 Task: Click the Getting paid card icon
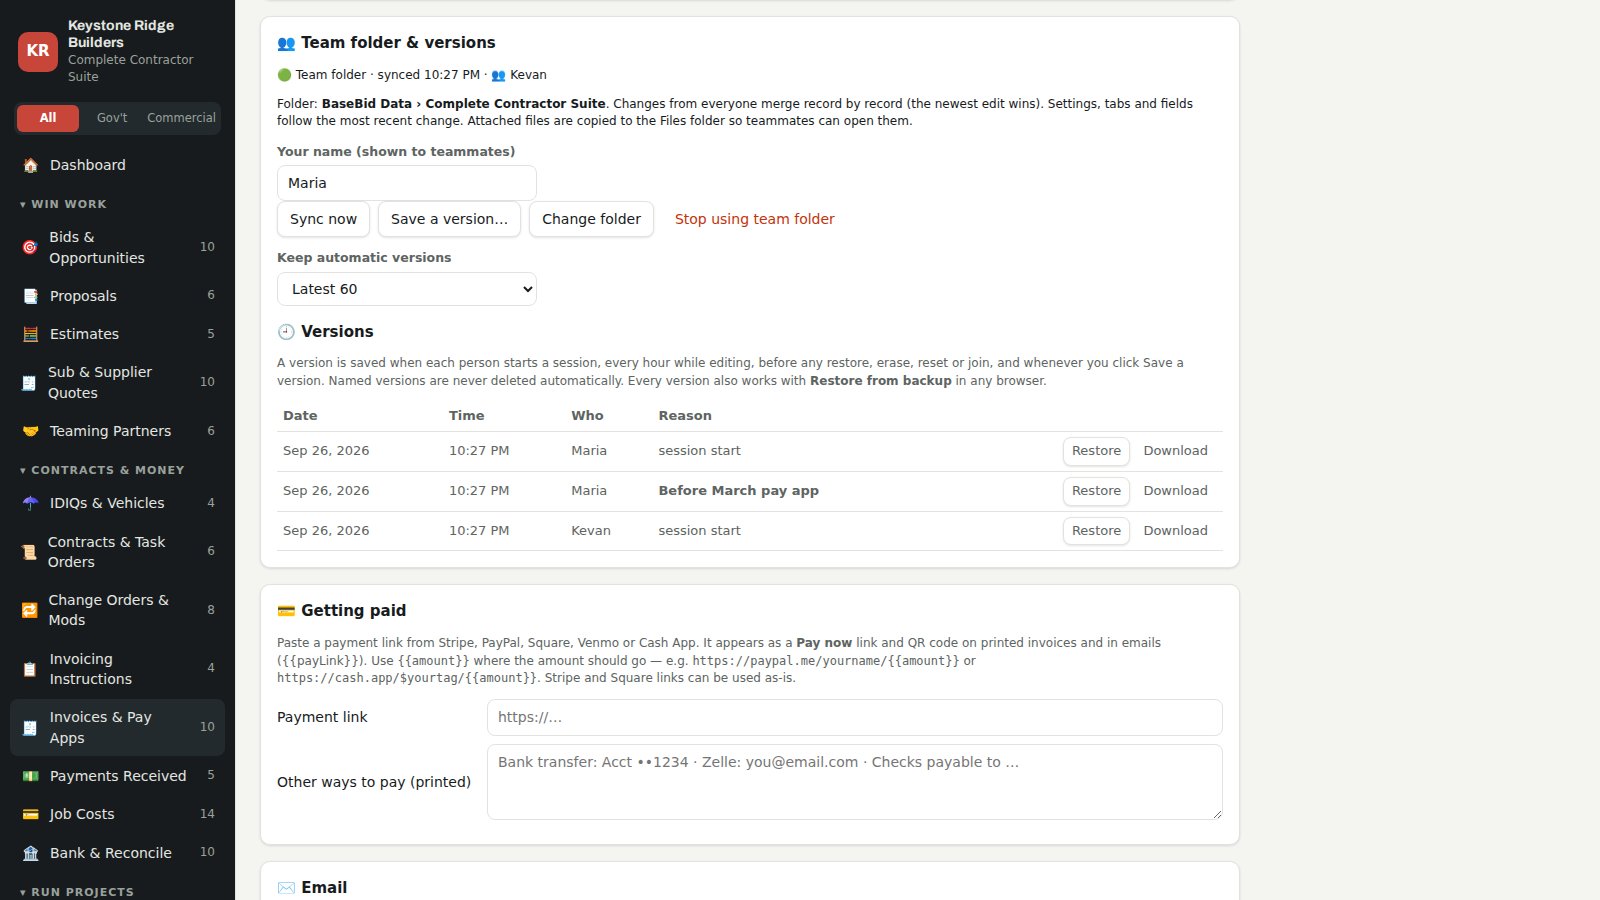coord(286,611)
